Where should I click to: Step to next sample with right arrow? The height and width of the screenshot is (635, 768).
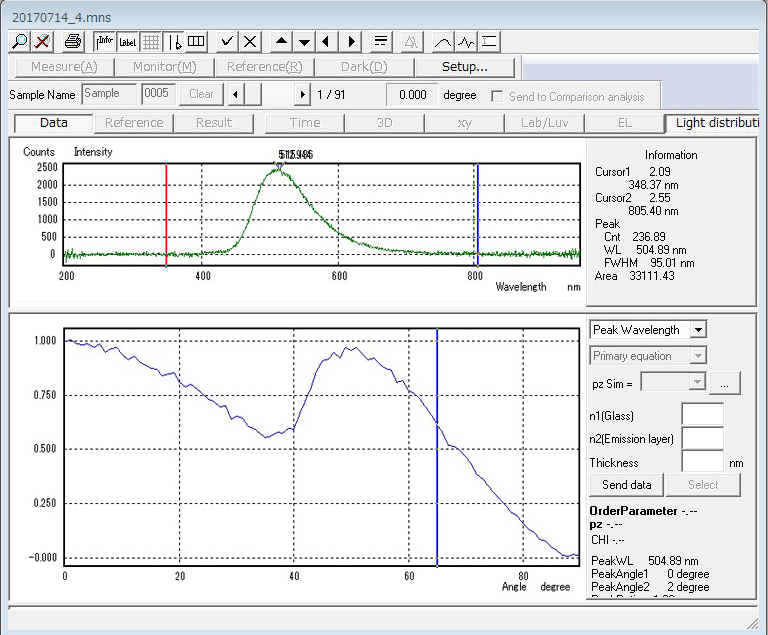click(302, 94)
